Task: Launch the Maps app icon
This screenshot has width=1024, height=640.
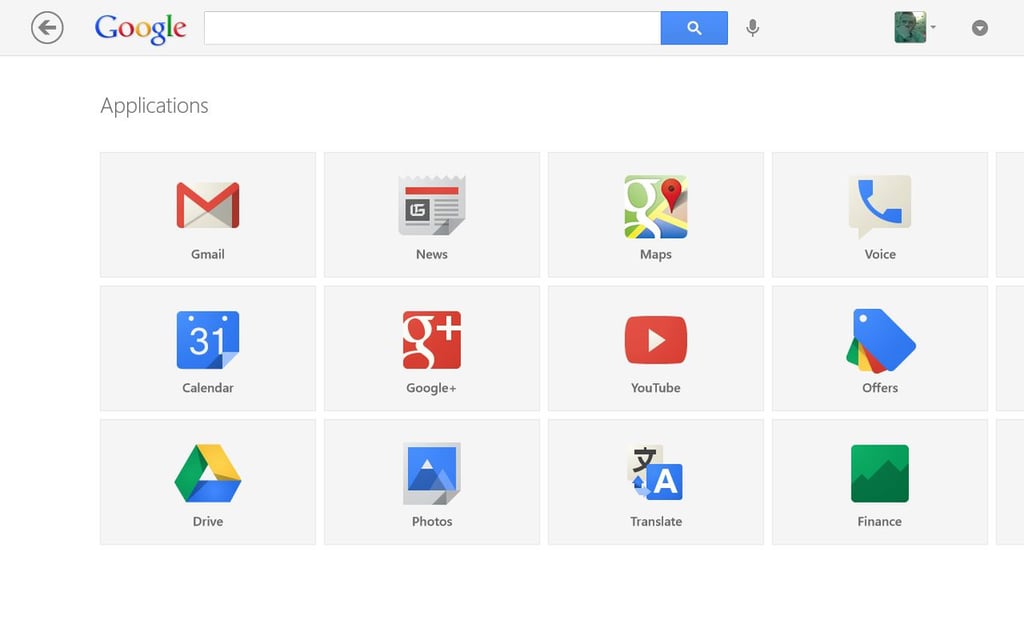Action: click(656, 207)
